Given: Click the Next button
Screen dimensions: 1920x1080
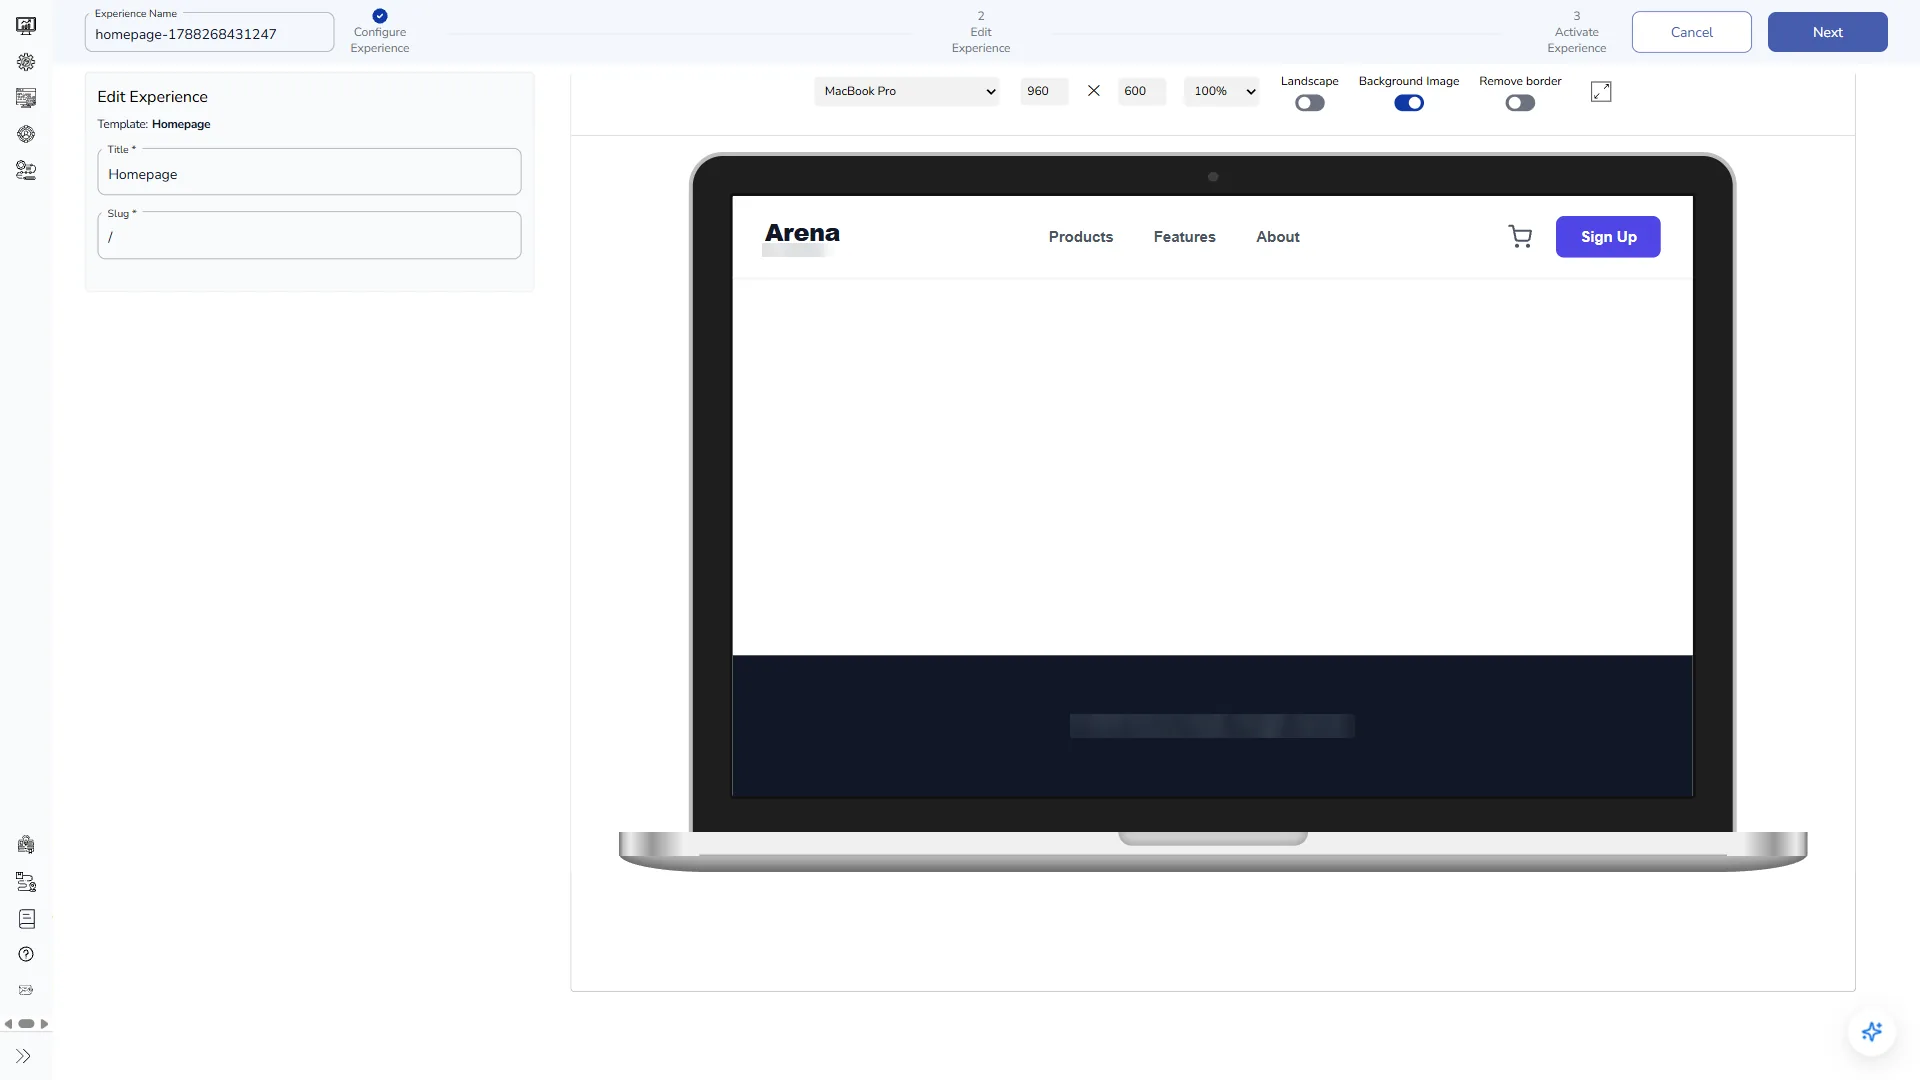Looking at the screenshot, I should [x=1828, y=32].
